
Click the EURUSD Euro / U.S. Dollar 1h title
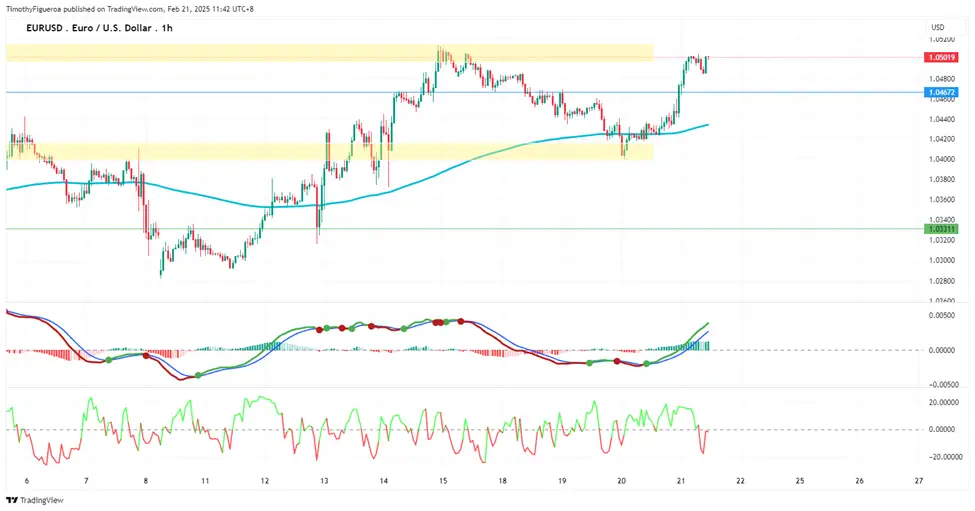tap(99, 28)
